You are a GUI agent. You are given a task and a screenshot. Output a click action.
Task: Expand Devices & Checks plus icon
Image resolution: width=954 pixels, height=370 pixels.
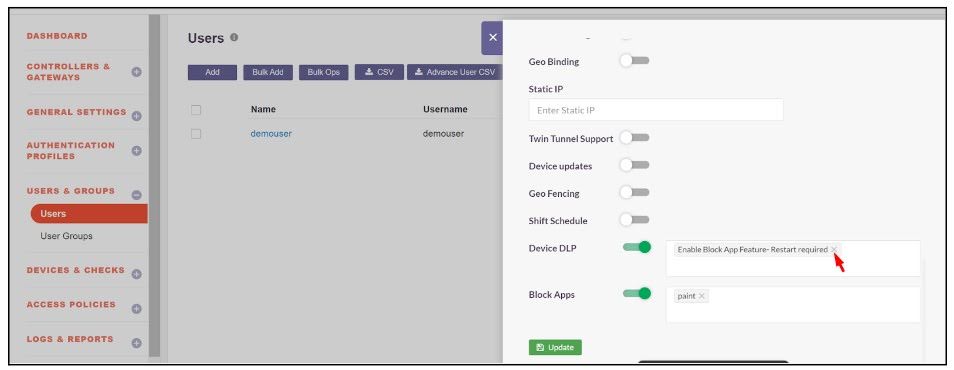(x=136, y=274)
